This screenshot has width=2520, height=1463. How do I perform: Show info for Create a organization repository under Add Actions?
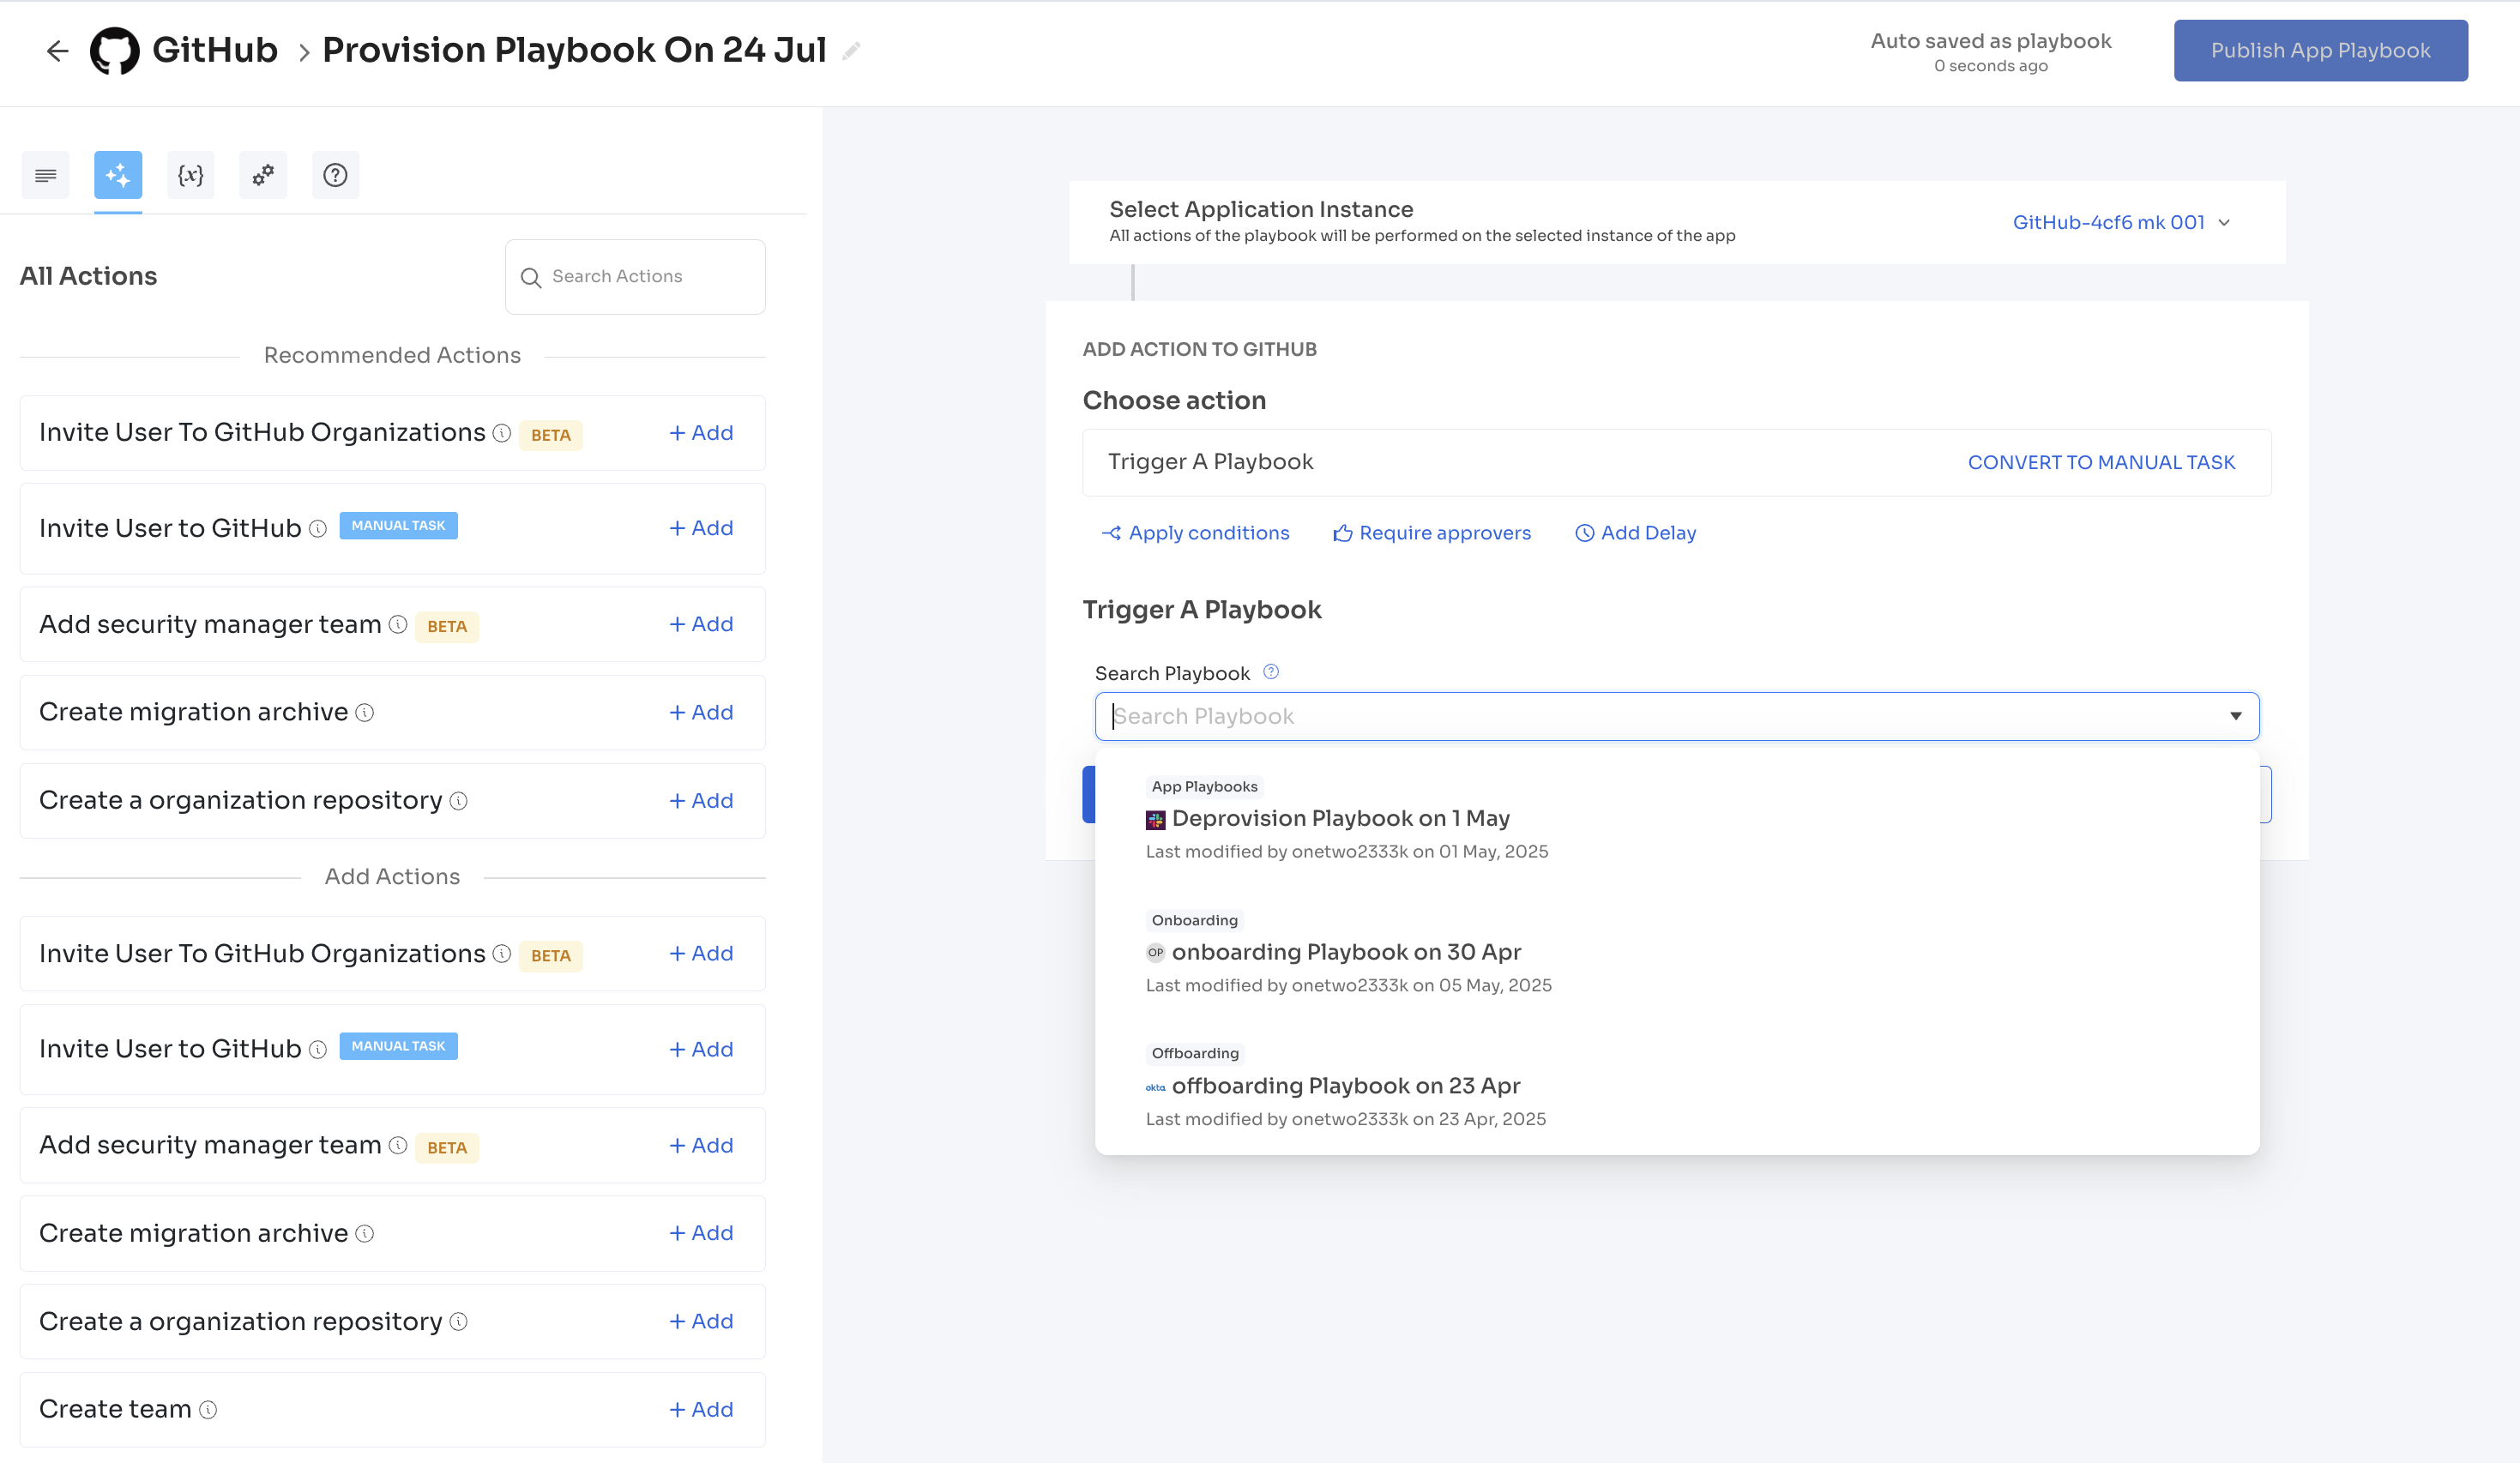459,1322
